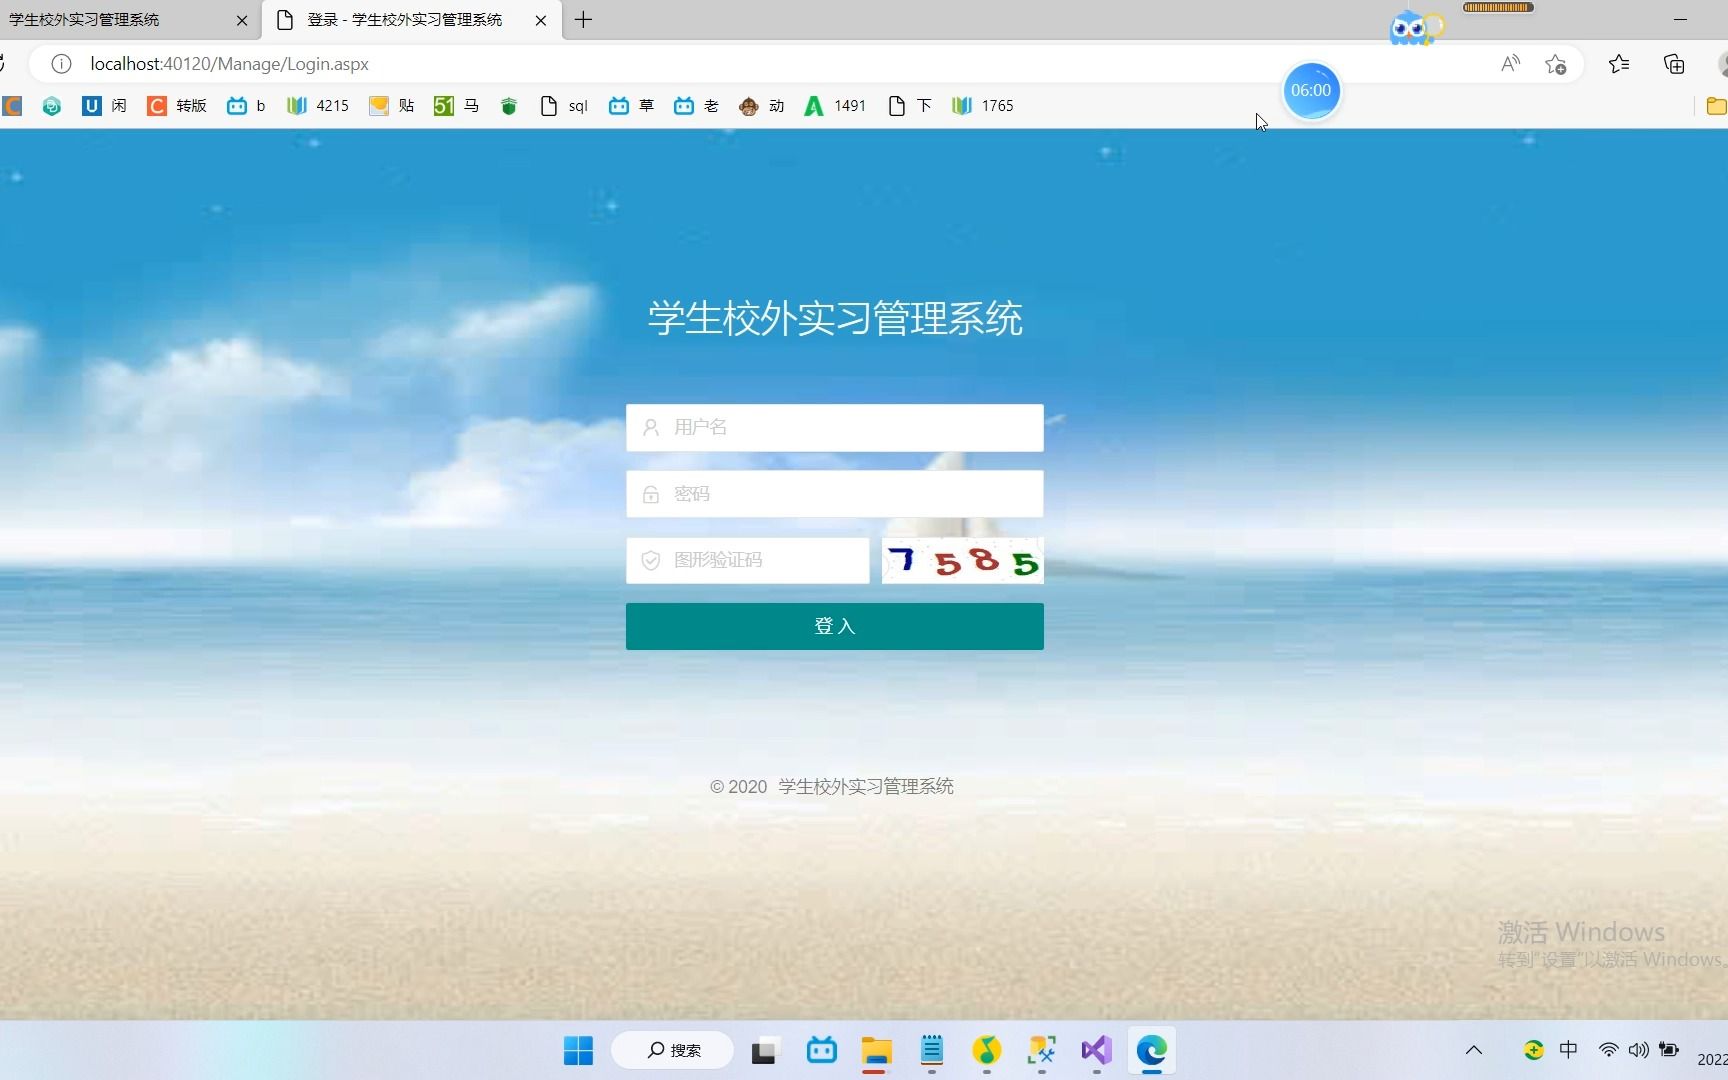Open bilibili app from the taskbar

point(821,1051)
